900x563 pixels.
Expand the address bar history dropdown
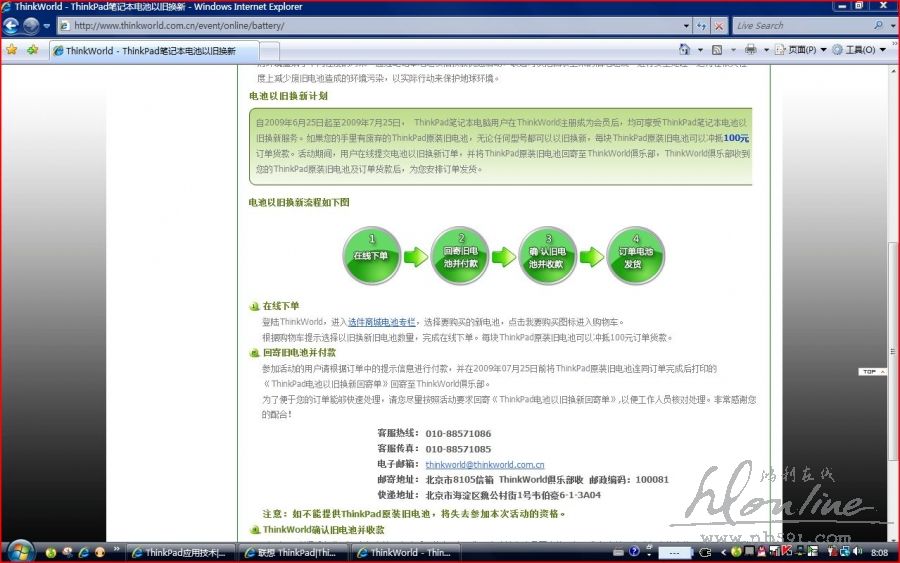[686, 26]
